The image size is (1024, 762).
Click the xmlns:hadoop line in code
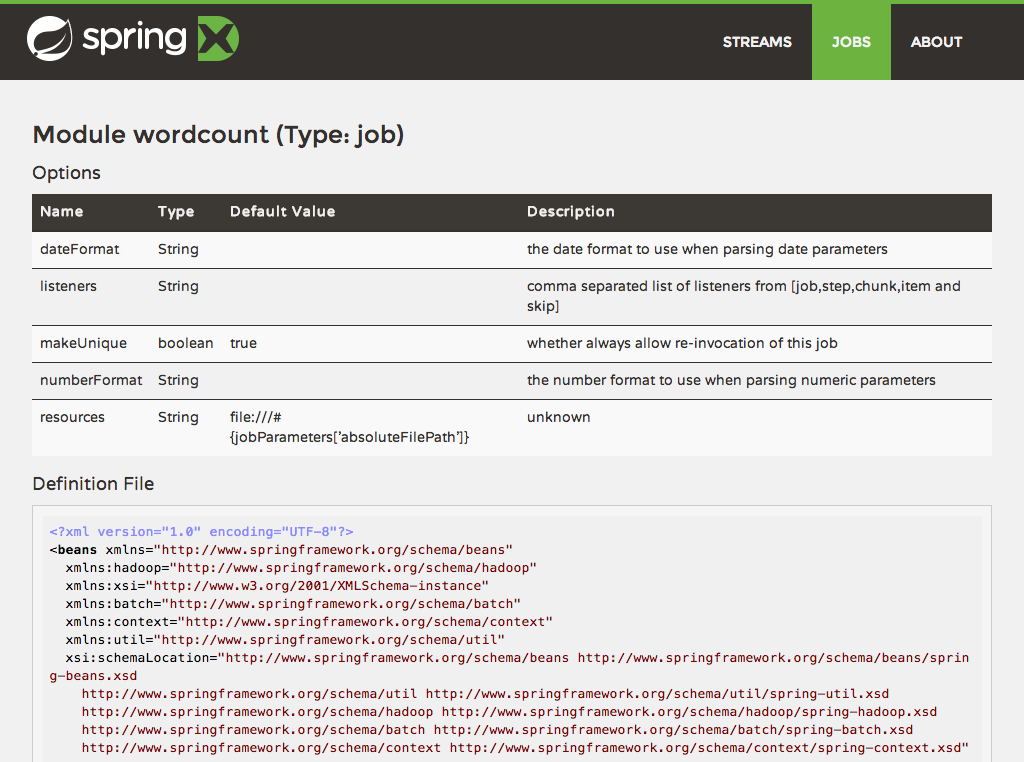pyautogui.click(x=301, y=568)
